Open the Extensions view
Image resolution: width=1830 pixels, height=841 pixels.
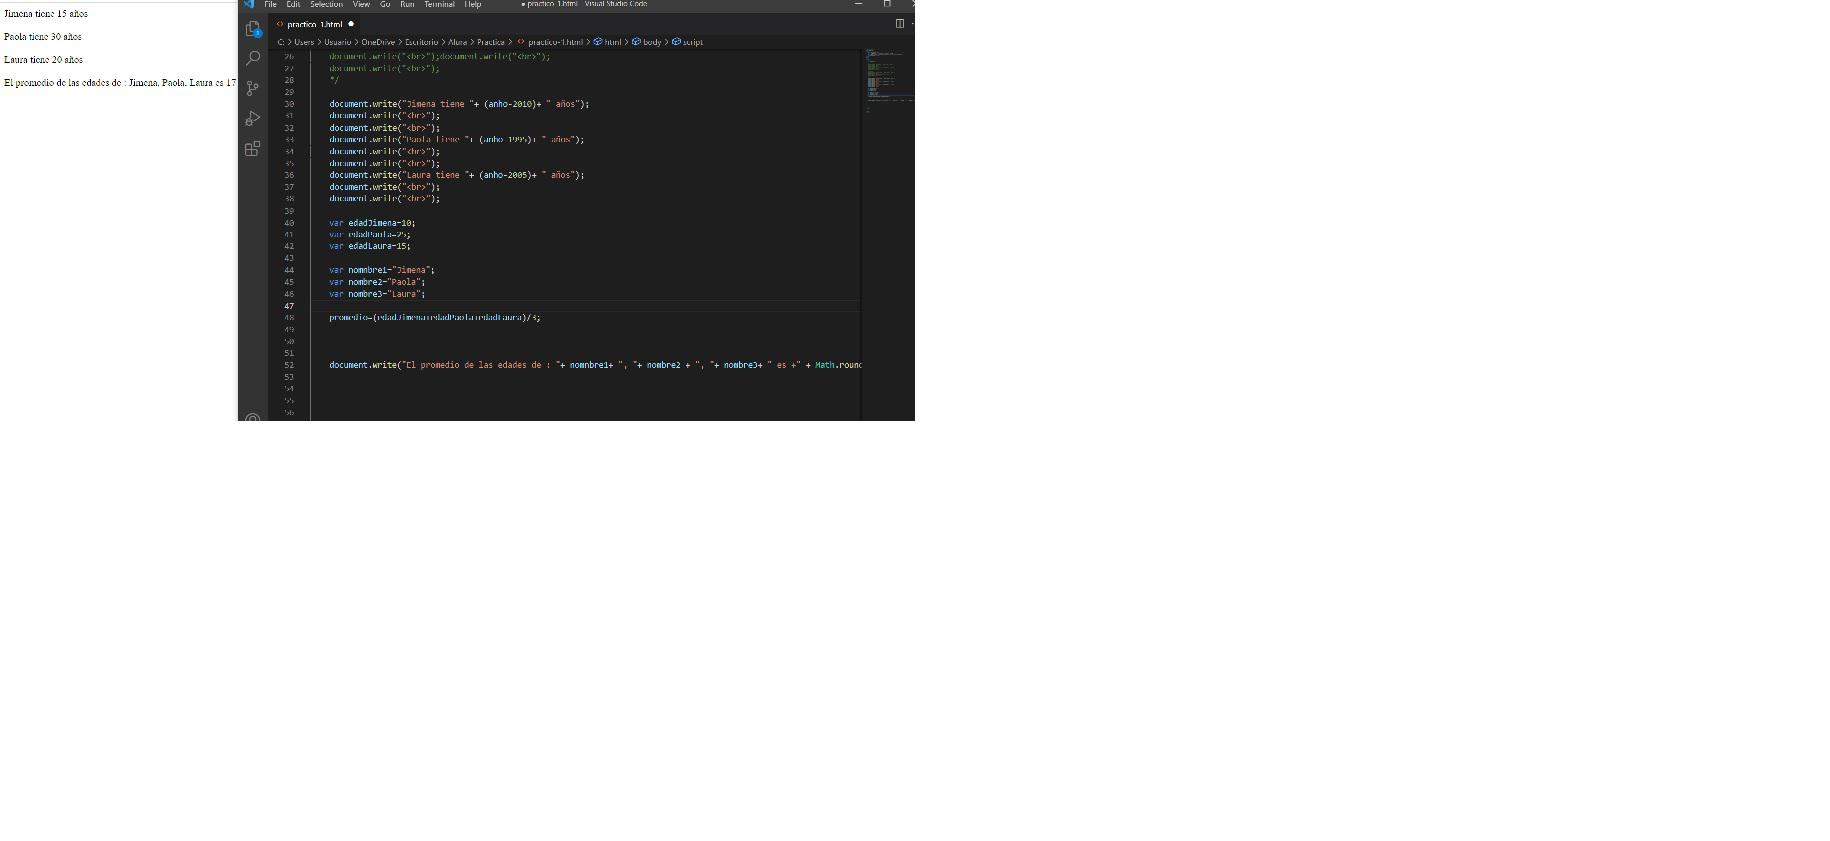pyautogui.click(x=253, y=148)
